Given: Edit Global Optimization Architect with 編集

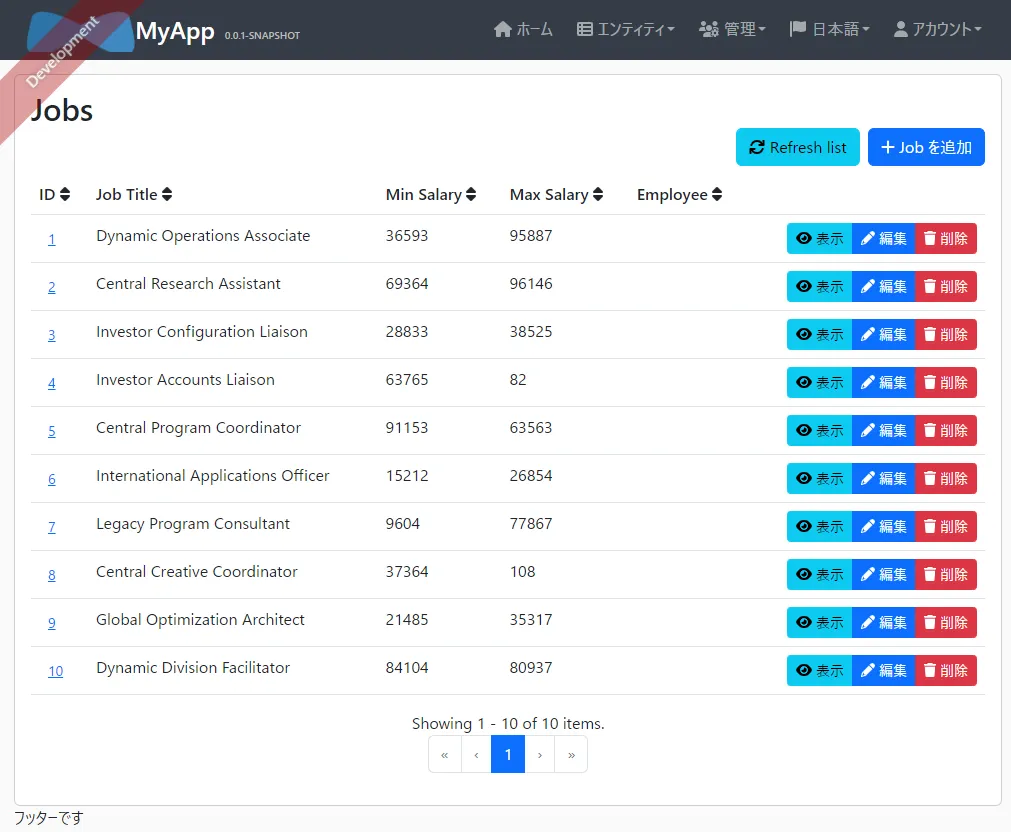Looking at the screenshot, I should tap(883, 622).
